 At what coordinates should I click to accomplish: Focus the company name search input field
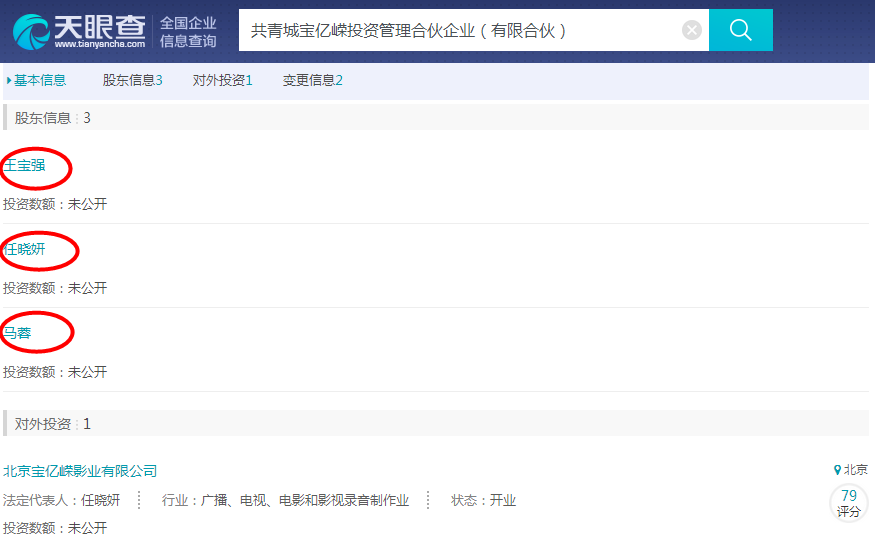pyautogui.click(x=460, y=30)
